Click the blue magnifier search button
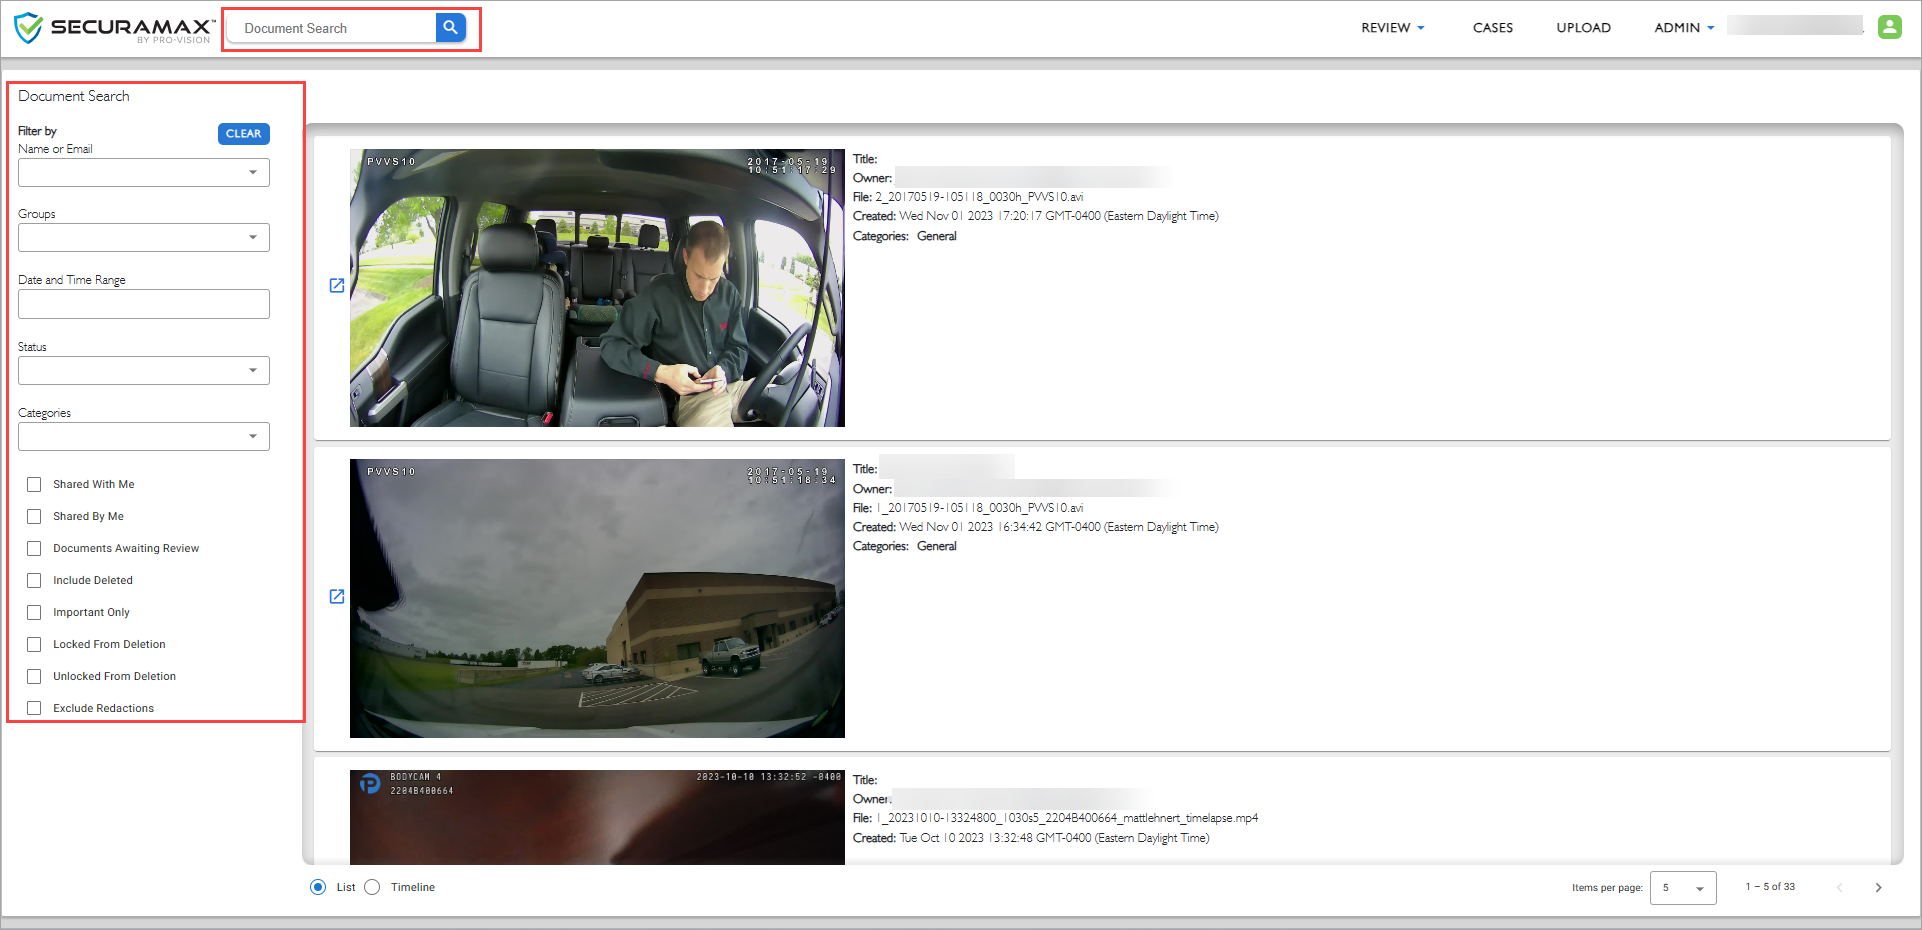This screenshot has width=1922, height=930. tap(451, 28)
